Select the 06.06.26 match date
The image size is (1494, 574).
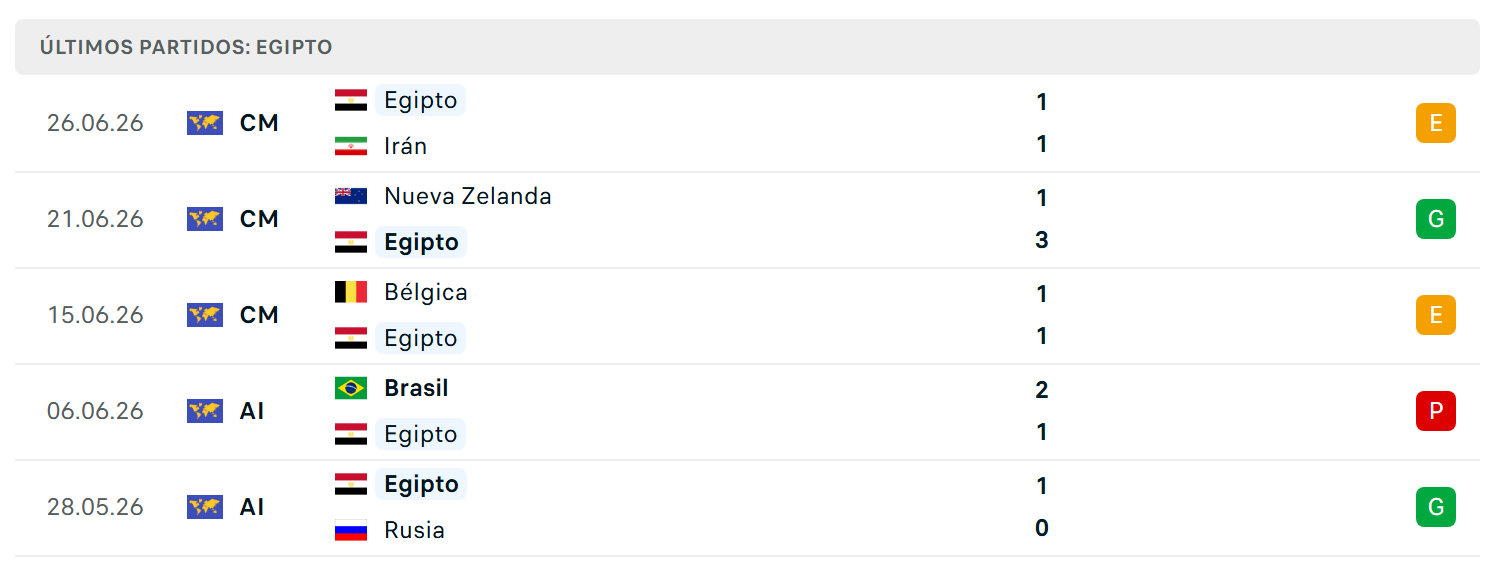(x=95, y=411)
